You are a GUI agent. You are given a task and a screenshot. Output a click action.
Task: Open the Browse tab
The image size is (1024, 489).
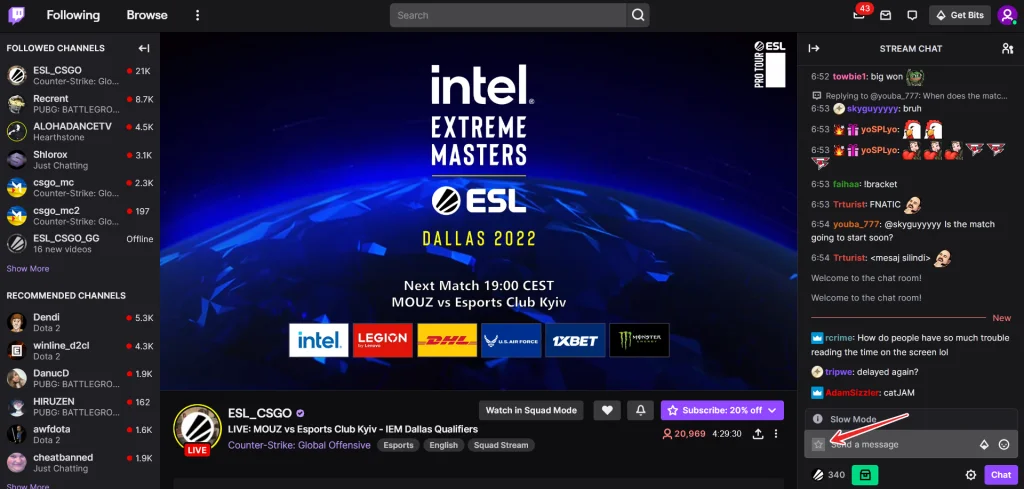(x=147, y=15)
